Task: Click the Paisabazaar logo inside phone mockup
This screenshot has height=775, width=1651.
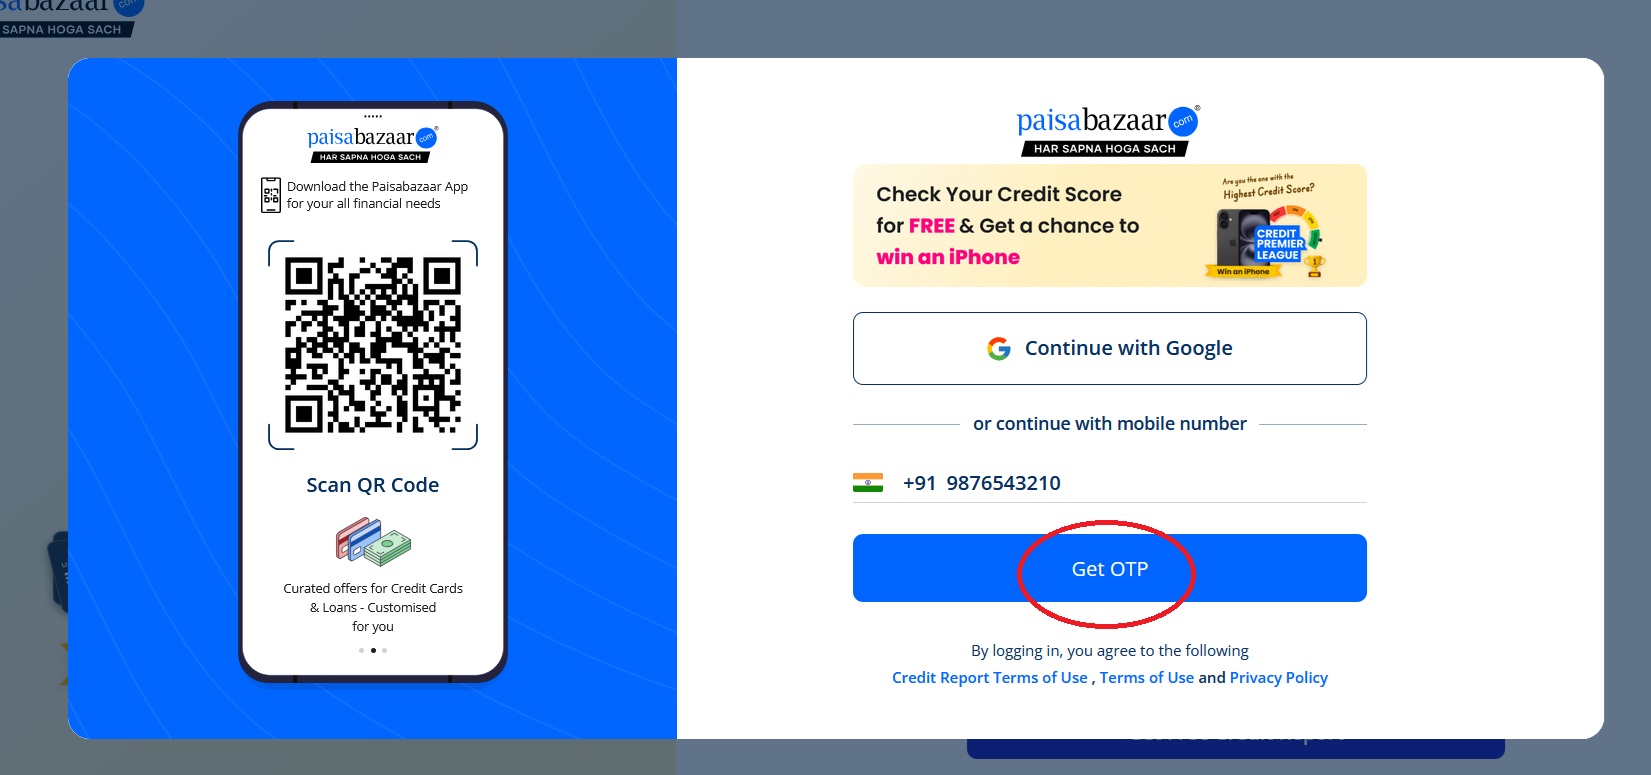Action: pos(372,144)
